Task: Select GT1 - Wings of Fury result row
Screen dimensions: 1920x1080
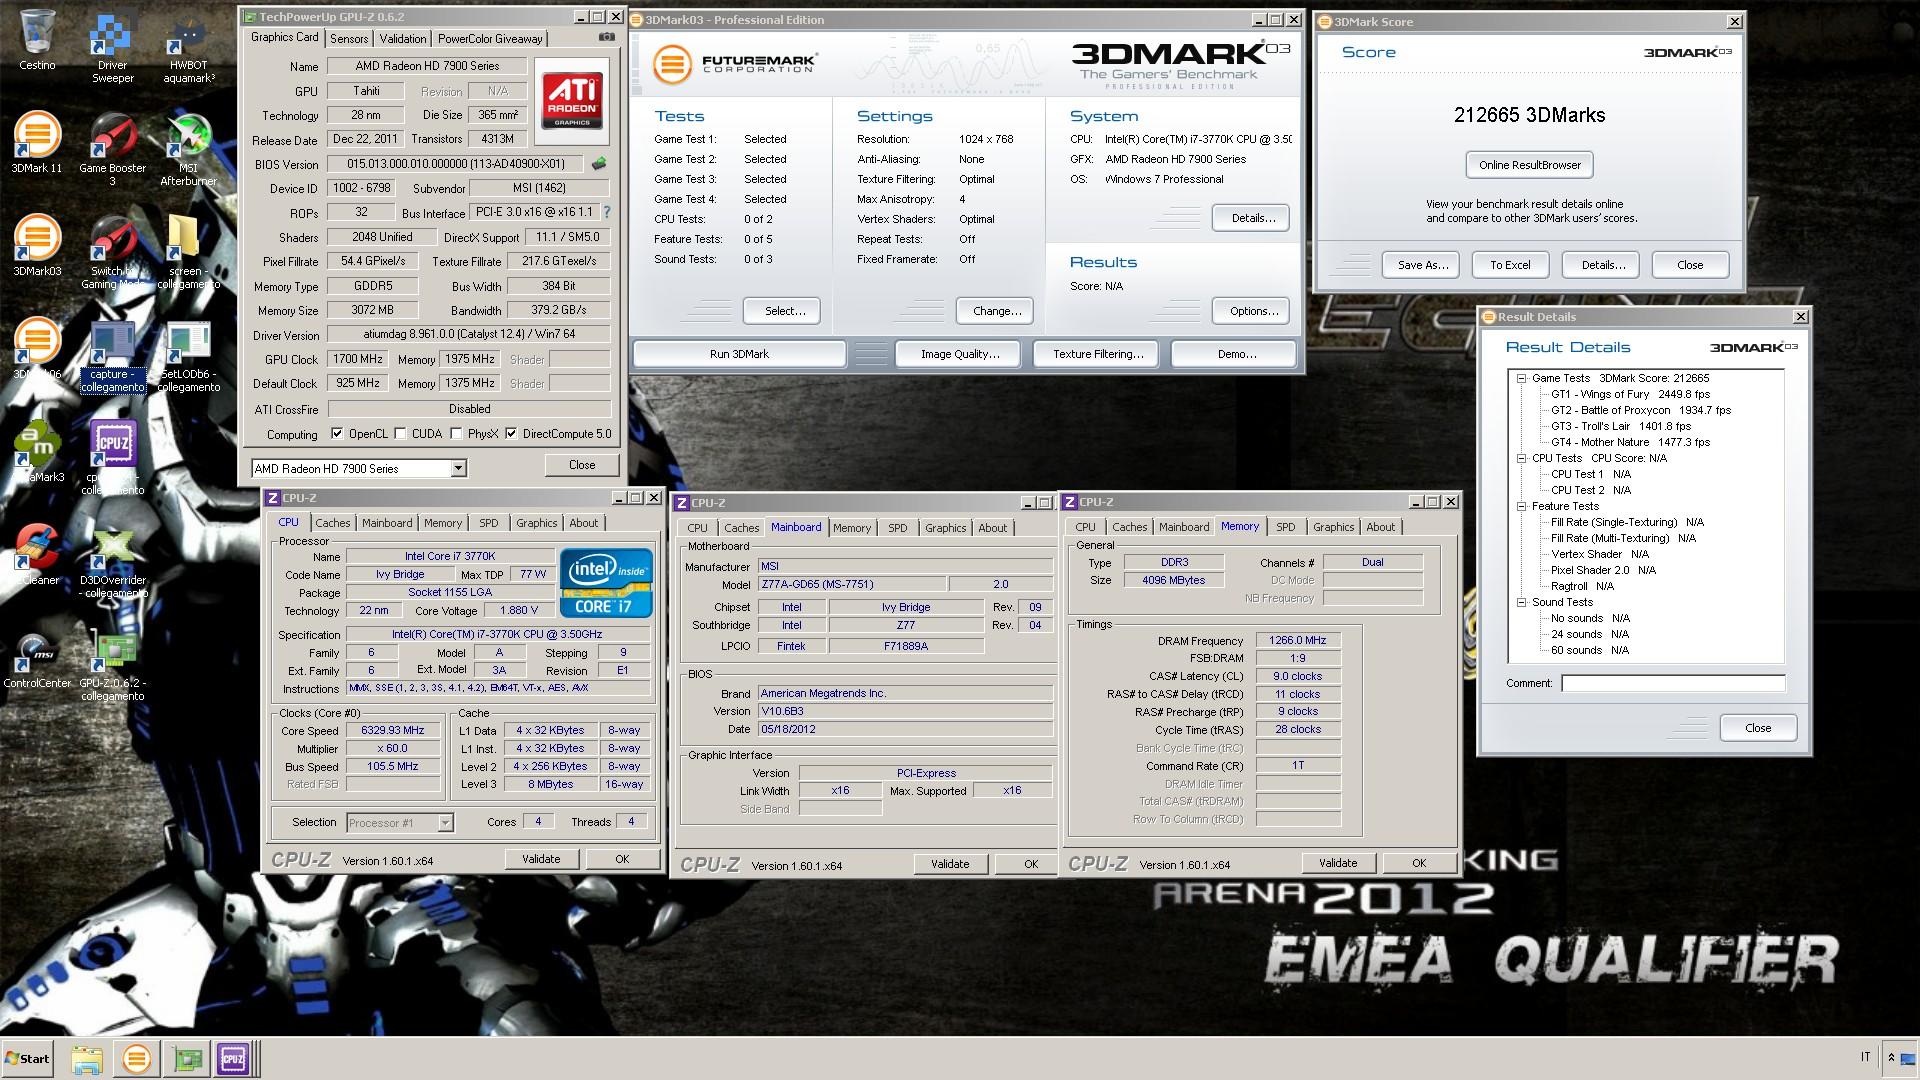Action: coord(1629,394)
